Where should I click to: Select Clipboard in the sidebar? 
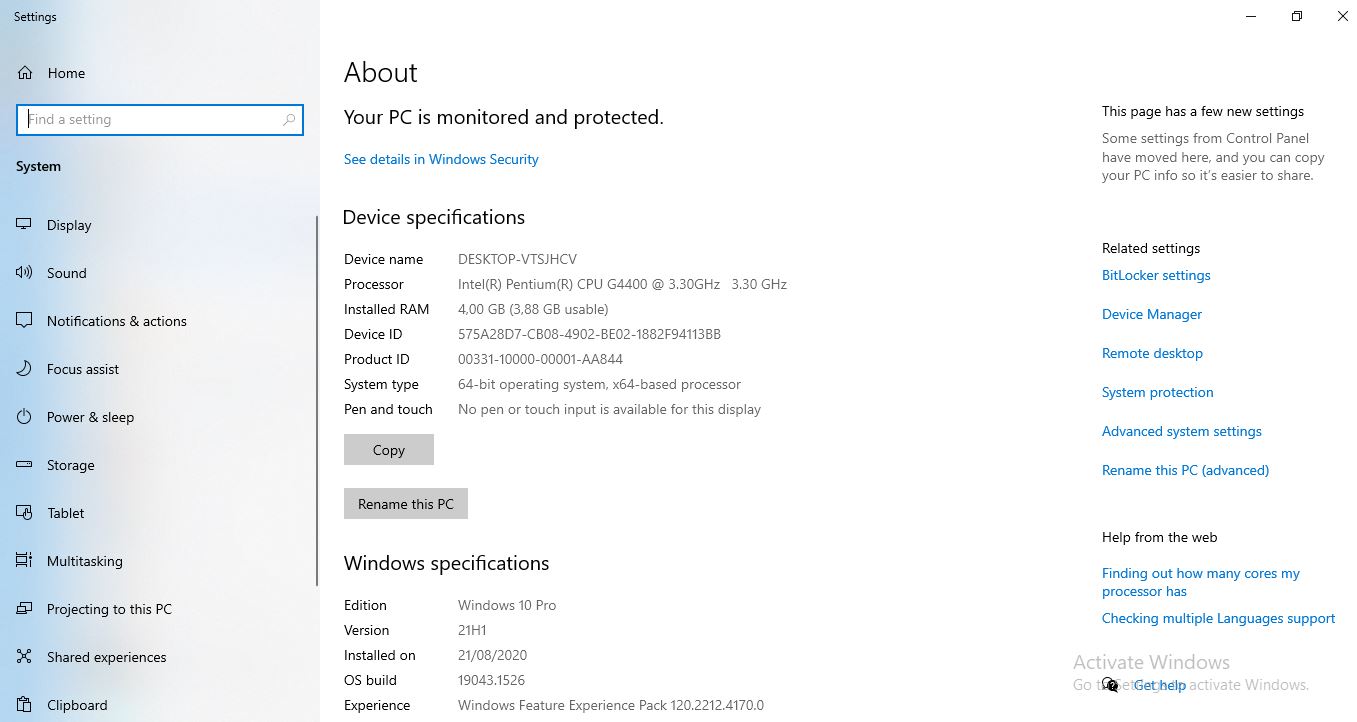coord(77,705)
